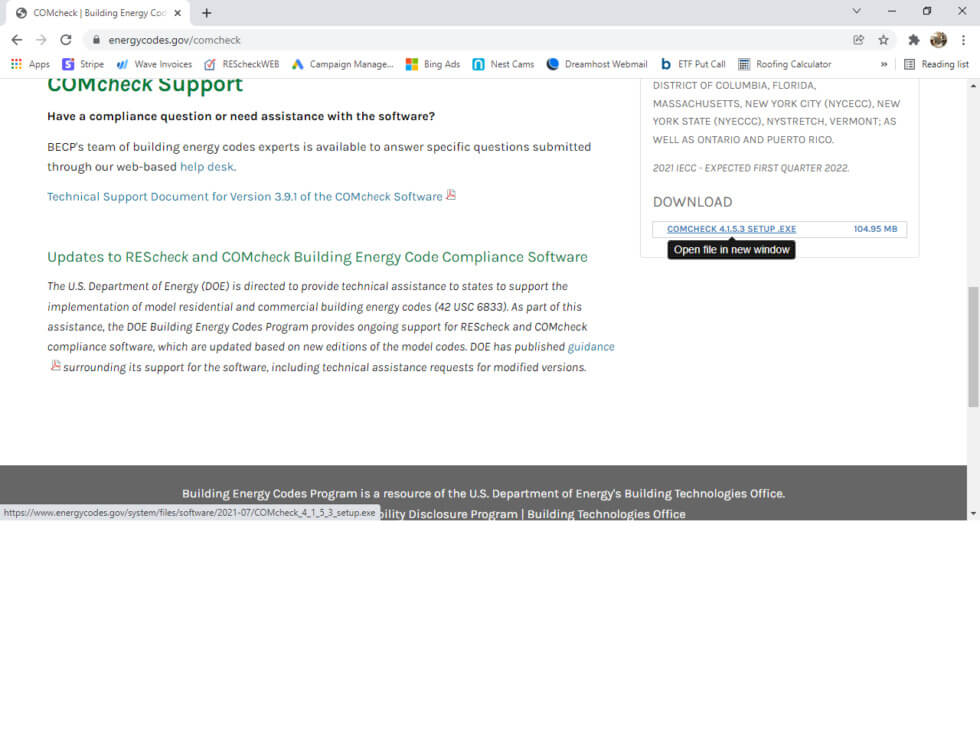Image resolution: width=980 pixels, height=753 pixels.
Task: View site information via the padlock icon
Action: [x=94, y=40]
